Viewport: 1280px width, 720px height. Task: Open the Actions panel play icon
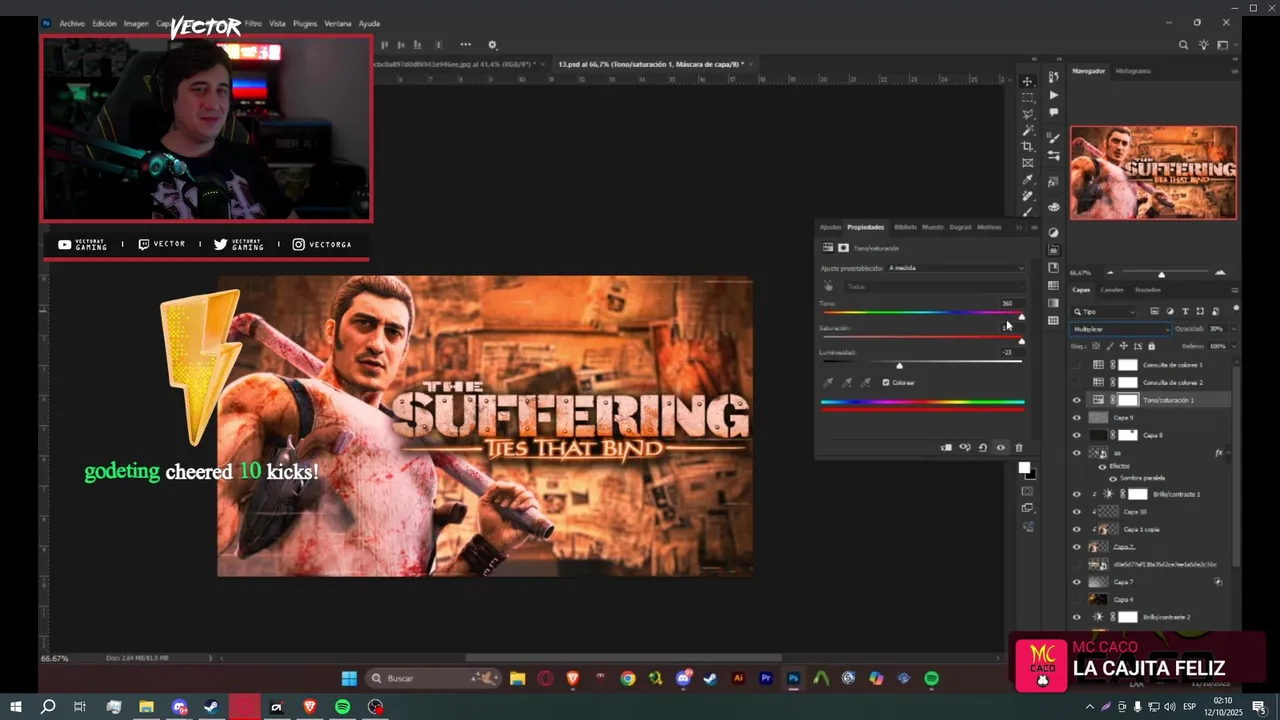pos(1053,96)
